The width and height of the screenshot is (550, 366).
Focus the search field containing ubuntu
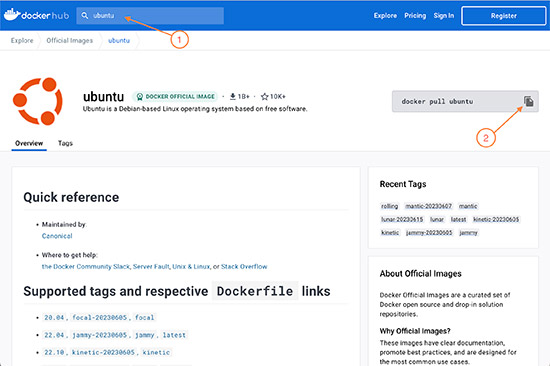150,15
